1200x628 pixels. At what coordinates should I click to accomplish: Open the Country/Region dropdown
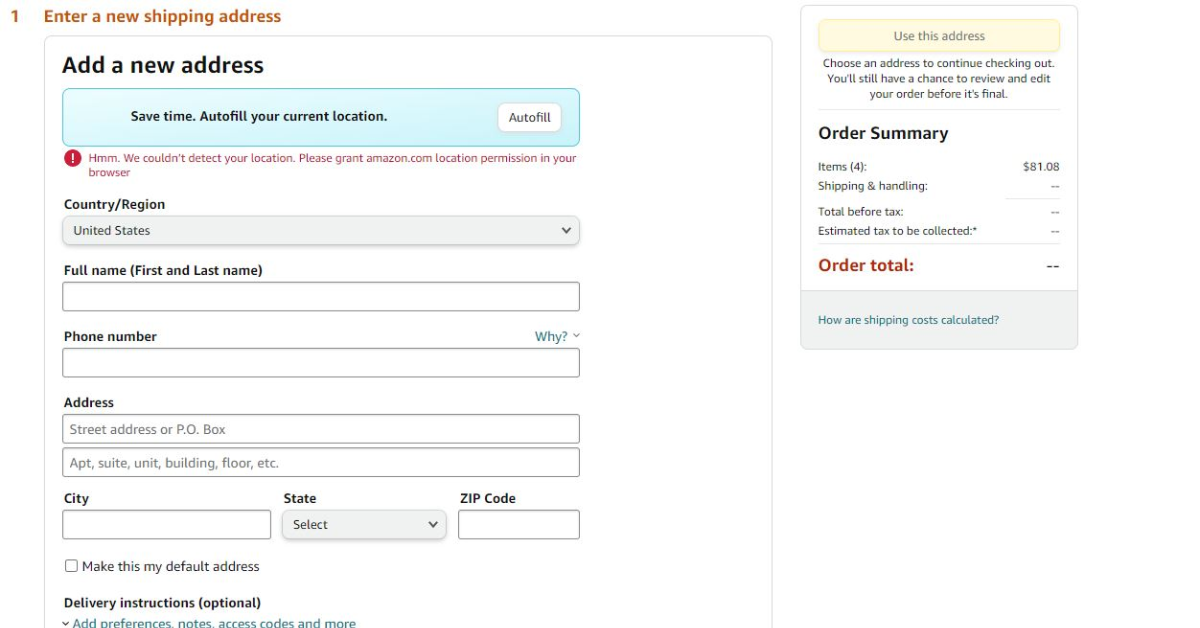click(320, 230)
